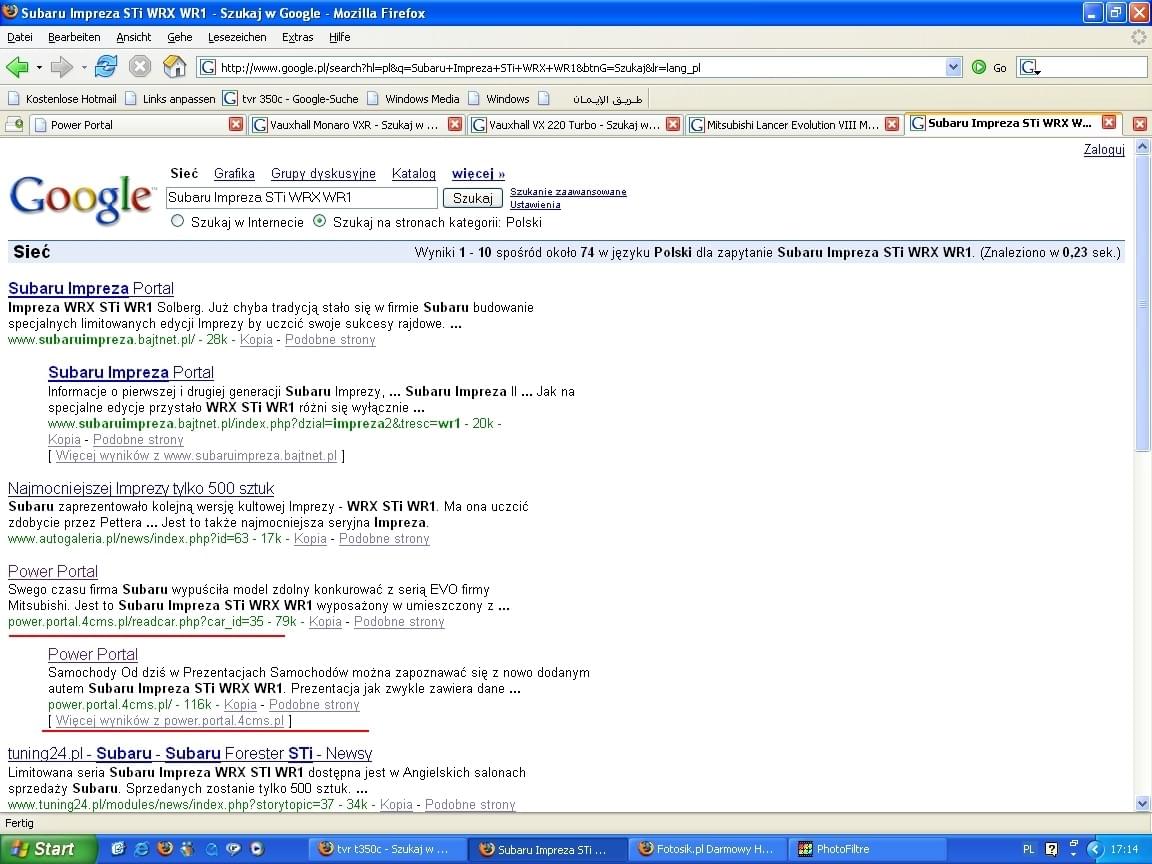Open the Ustawienia link
The image size is (1152, 864).
point(535,205)
